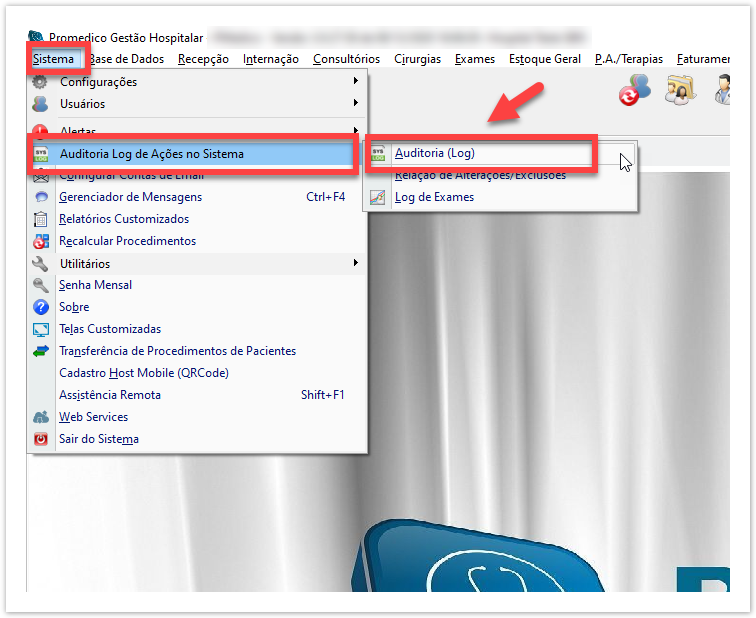This screenshot has width=756, height=618.
Task: Select Recalcular Procedimentos menu entry
Action: point(127,241)
